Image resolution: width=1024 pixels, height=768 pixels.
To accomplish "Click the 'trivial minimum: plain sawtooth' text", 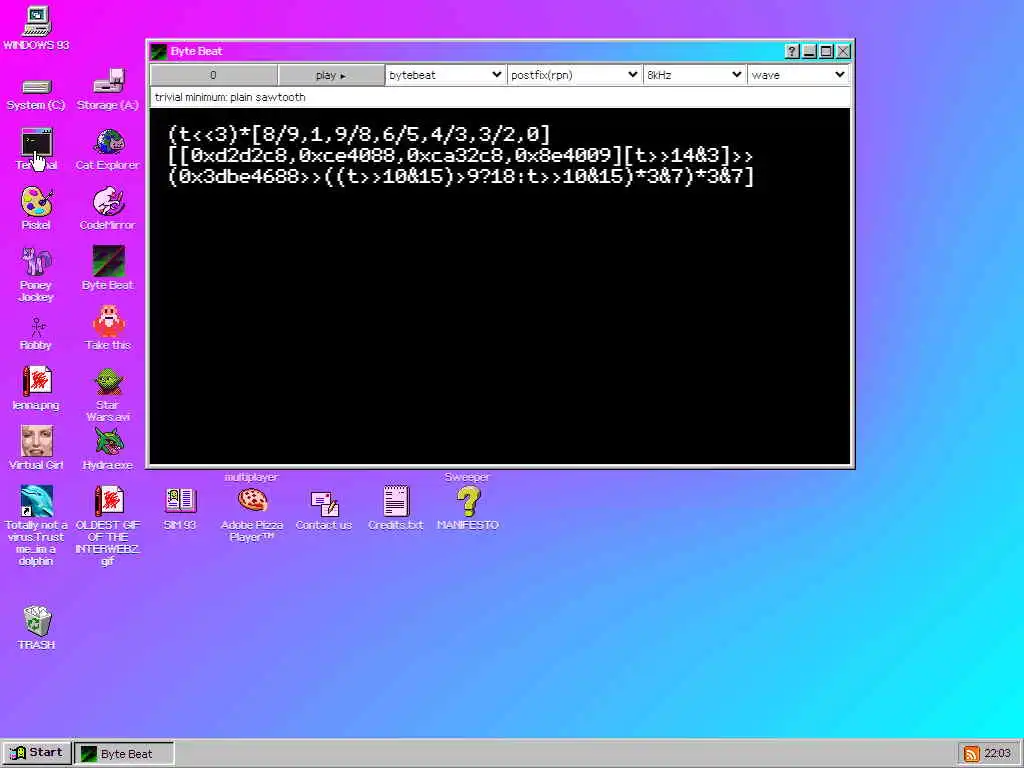I will tap(230, 97).
